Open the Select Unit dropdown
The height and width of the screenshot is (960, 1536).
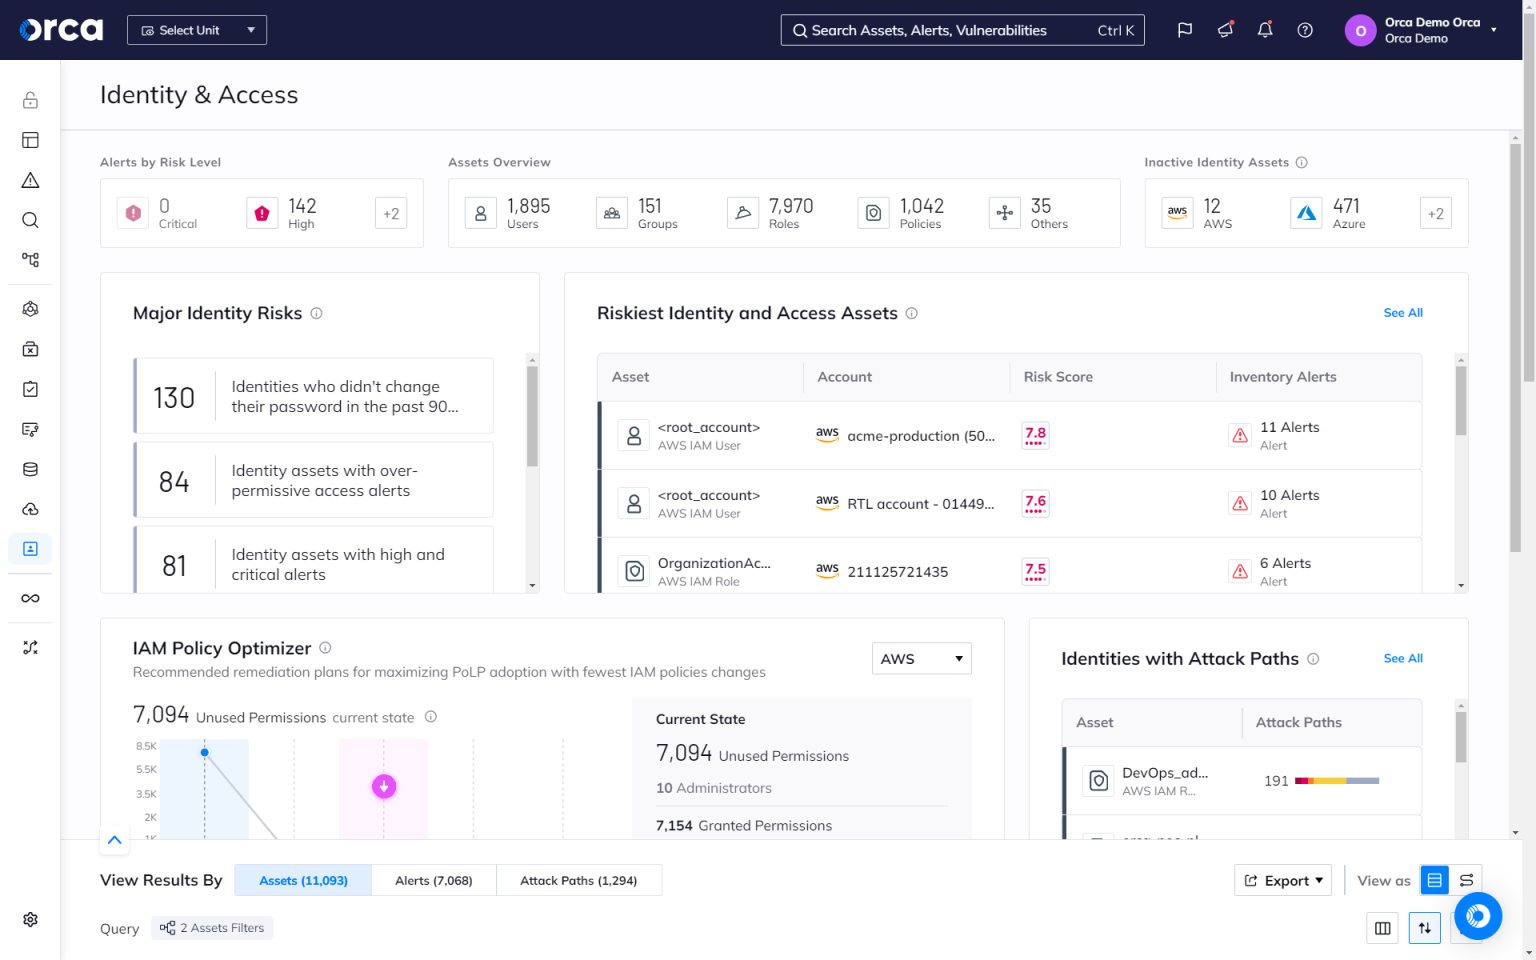point(197,30)
